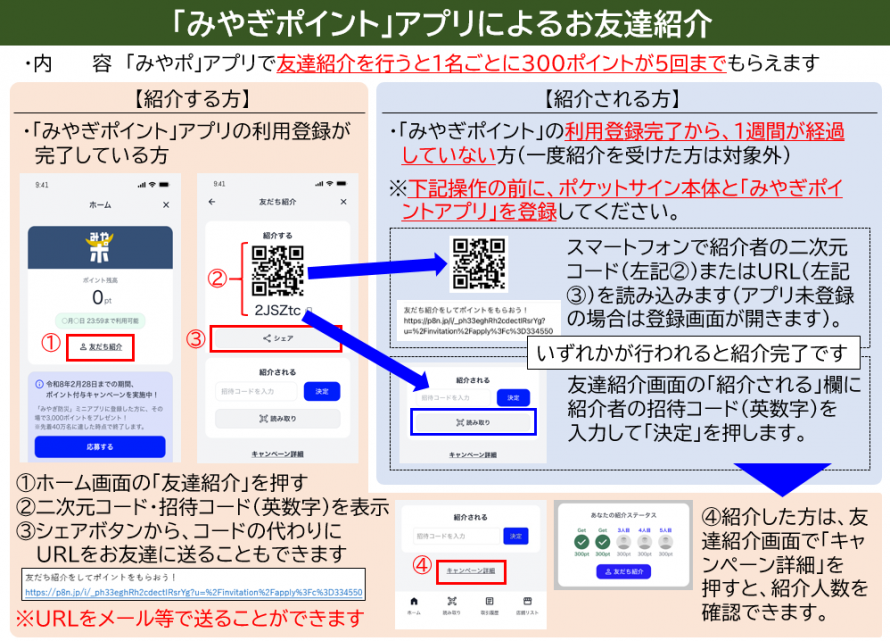The width and height of the screenshot is (890, 641).
Task: Open 店舗リスト icon in bottom navigation
Action: point(524,602)
